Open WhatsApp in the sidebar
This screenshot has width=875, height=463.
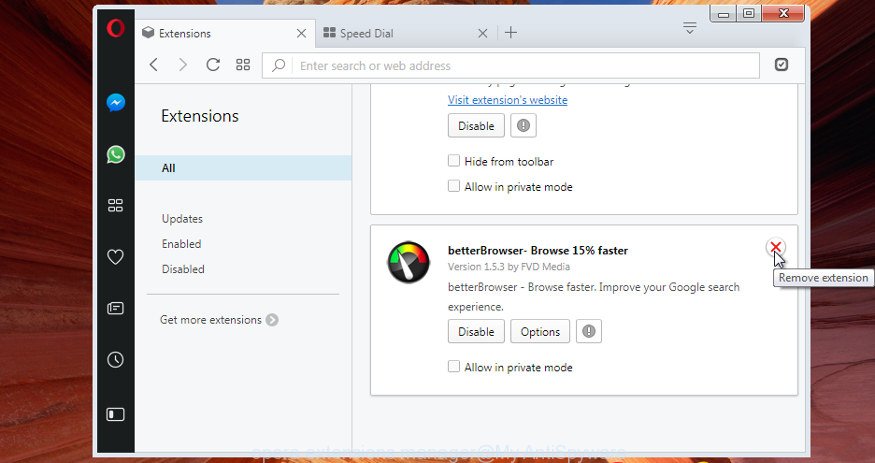pos(116,155)
